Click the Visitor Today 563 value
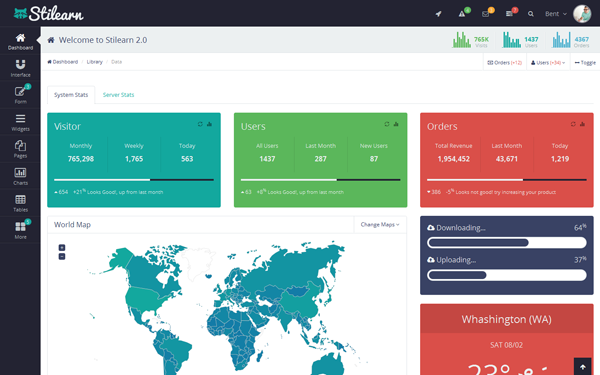Viewport: 600px width, 375px height. click(x=187, y=159)
